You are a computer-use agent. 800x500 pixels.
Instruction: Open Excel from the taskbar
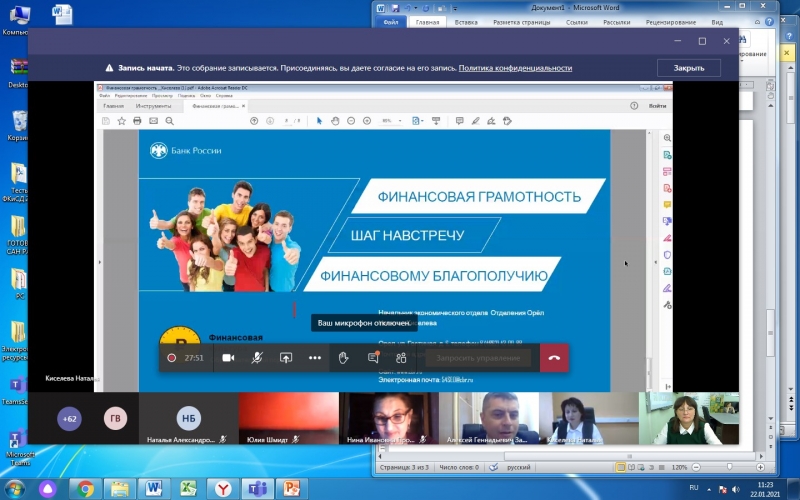[x=188, y=489]
